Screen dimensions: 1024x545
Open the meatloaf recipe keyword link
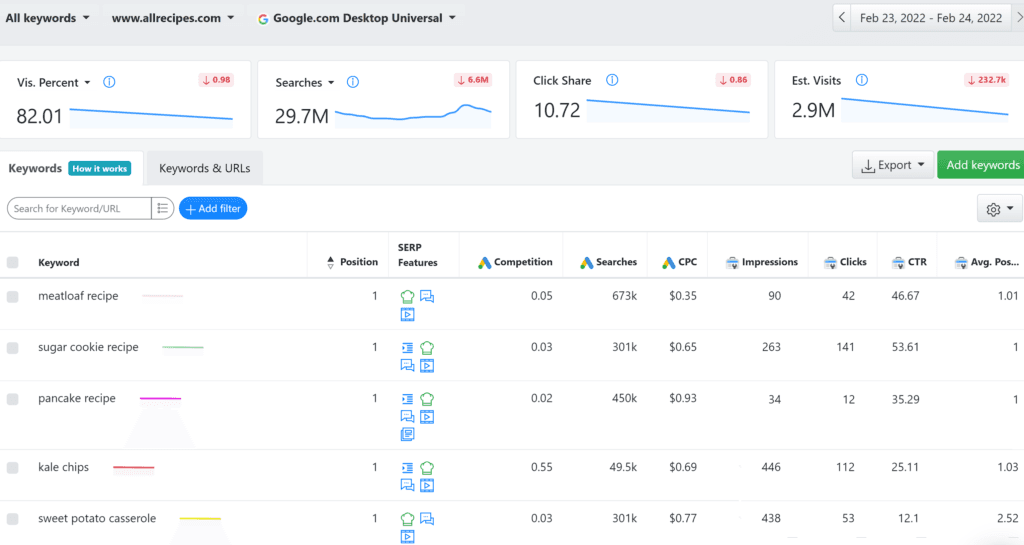[78, 296]
